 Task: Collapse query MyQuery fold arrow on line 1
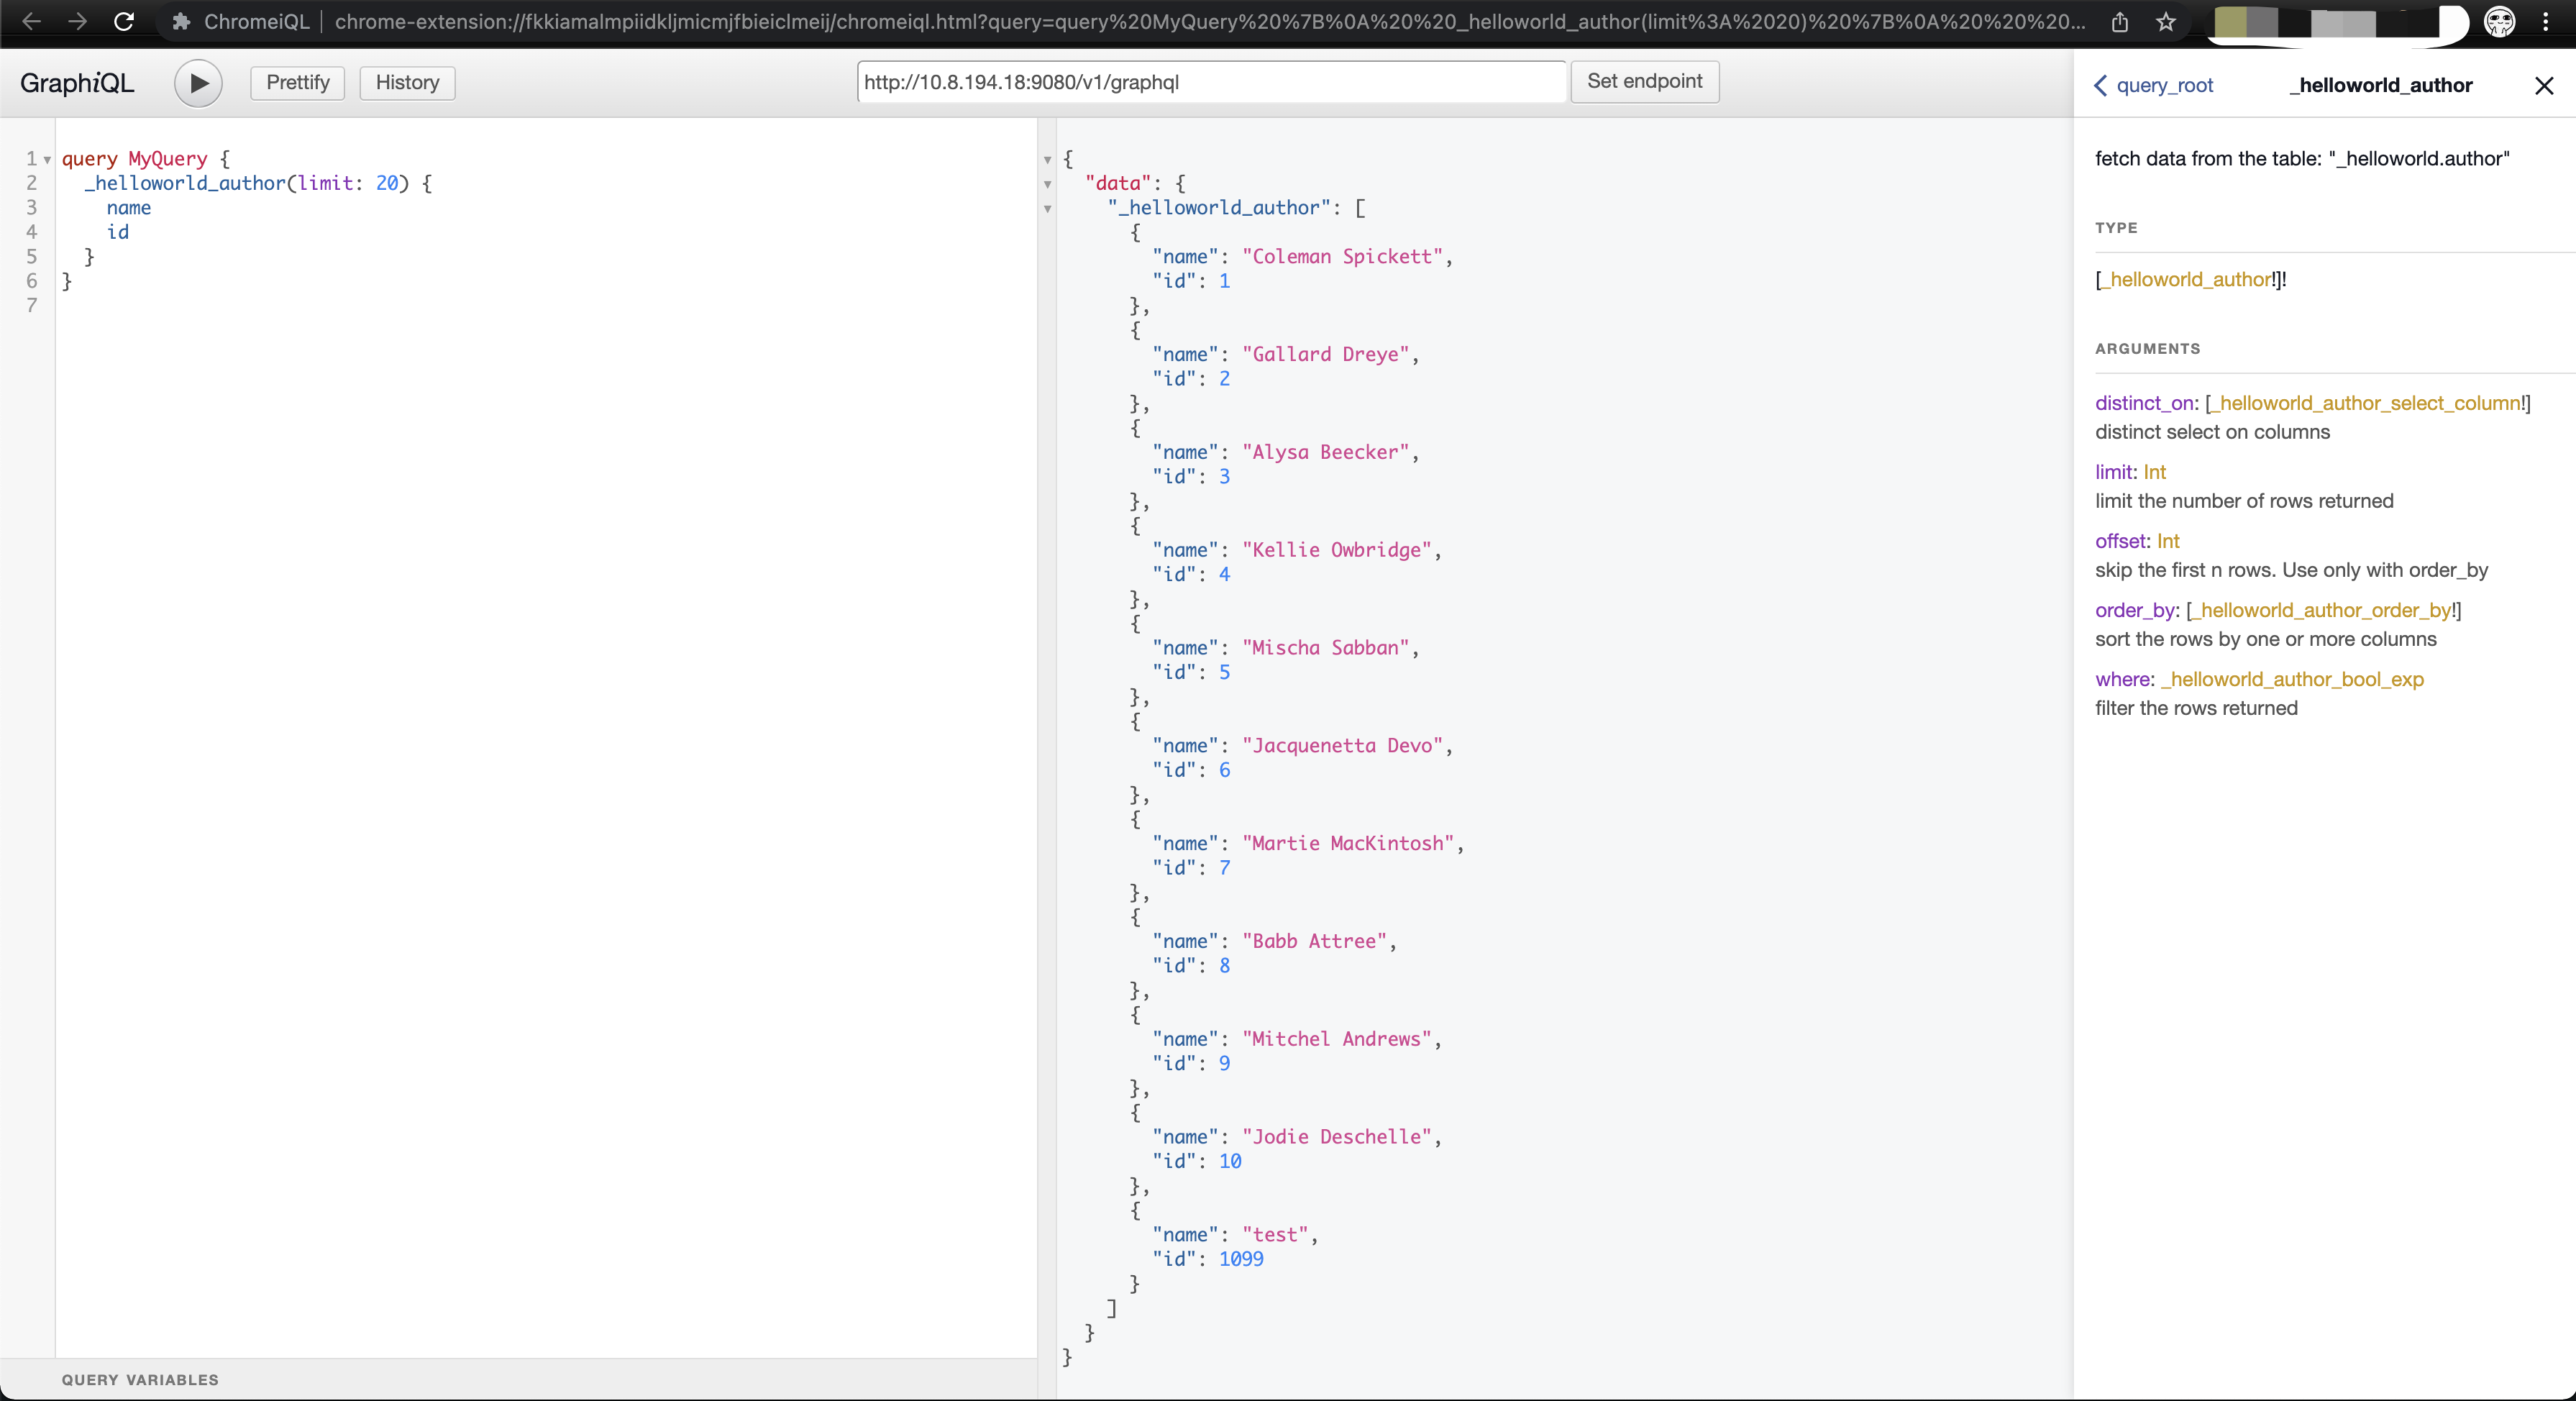point(47,160)
